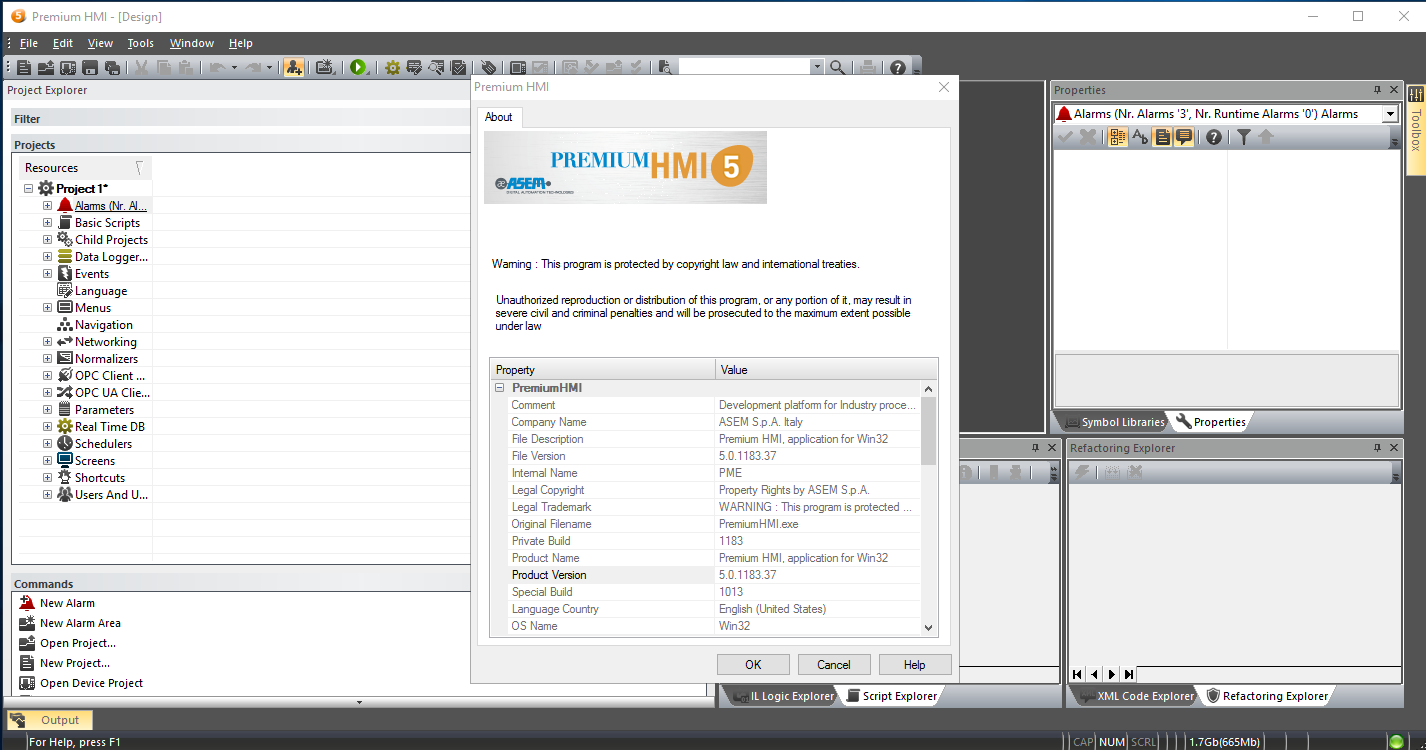Click toolbar search input field
This screenshot has height=750, width=1426.
(744, 67)
